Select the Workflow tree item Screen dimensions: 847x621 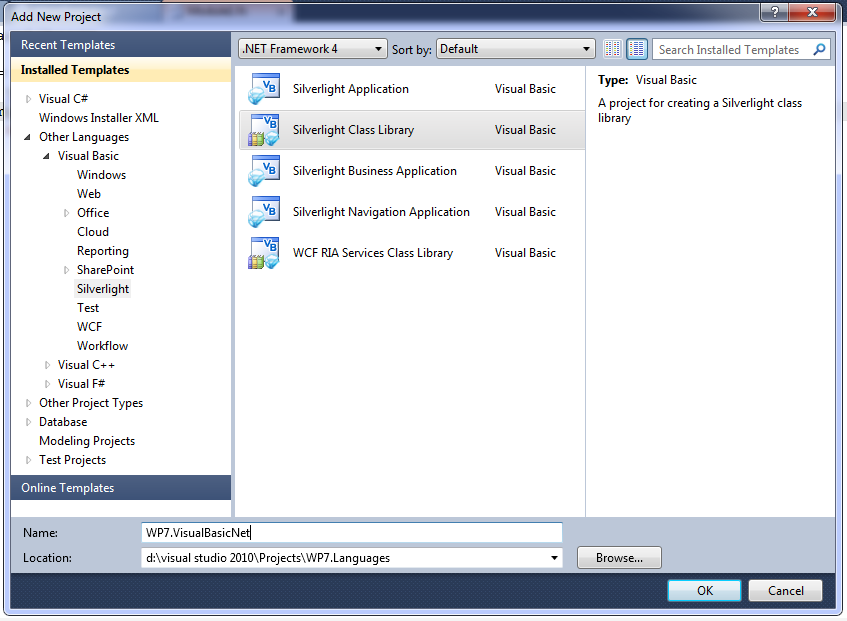(103, 346)
